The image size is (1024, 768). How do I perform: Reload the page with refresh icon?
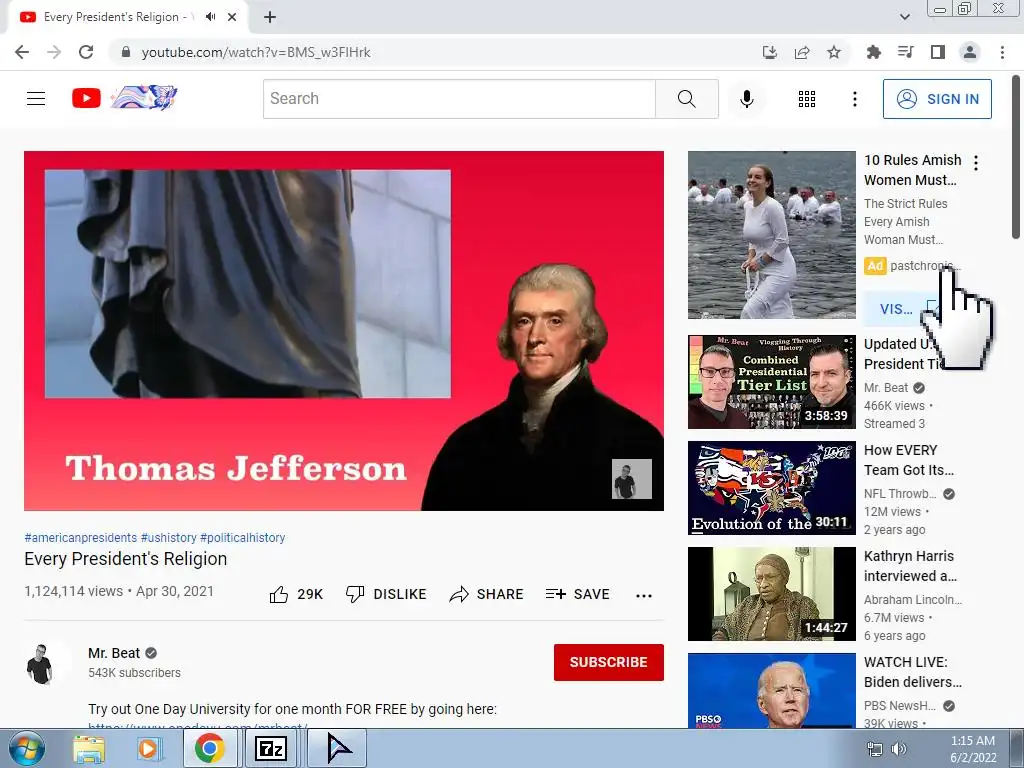tap(86, 52)
